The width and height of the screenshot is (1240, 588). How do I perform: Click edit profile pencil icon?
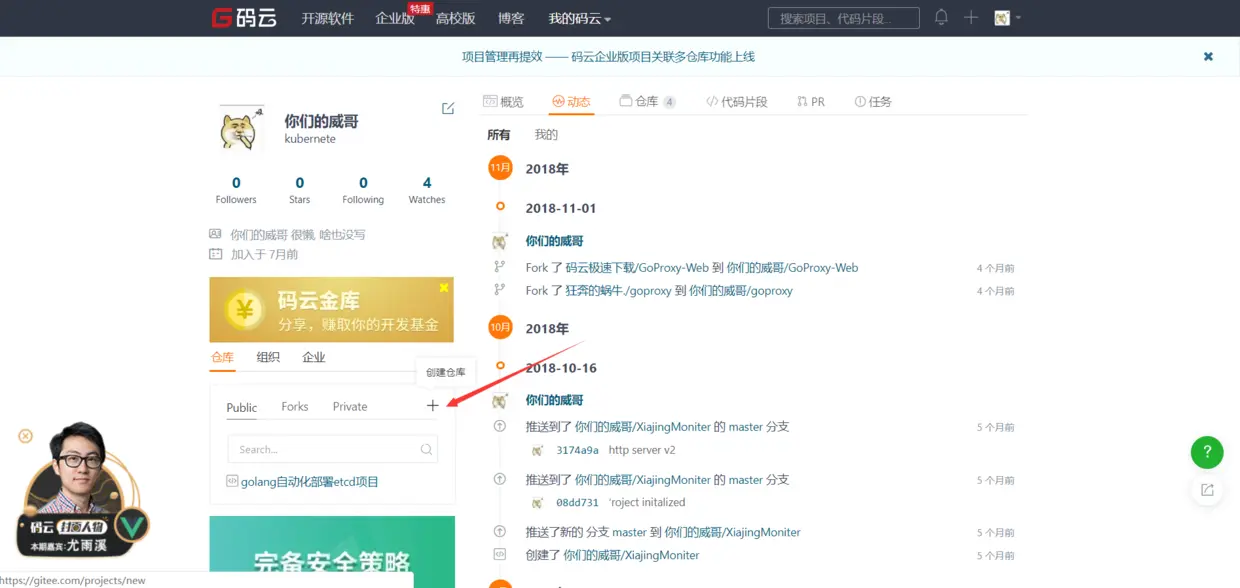448,108
